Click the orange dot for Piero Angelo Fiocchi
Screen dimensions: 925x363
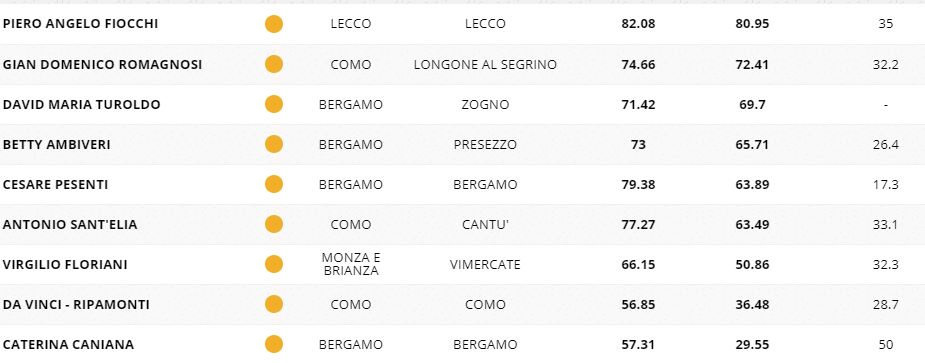click(274, 24)
